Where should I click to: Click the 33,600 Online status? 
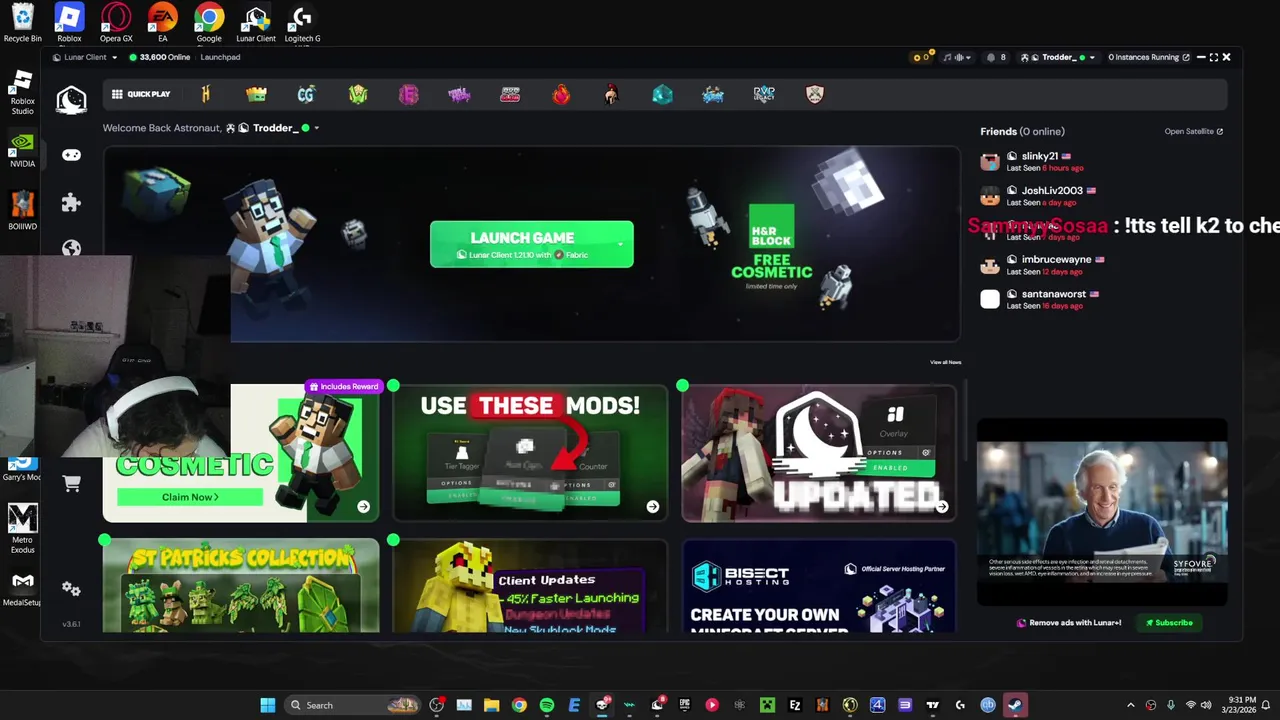point(160,57)
